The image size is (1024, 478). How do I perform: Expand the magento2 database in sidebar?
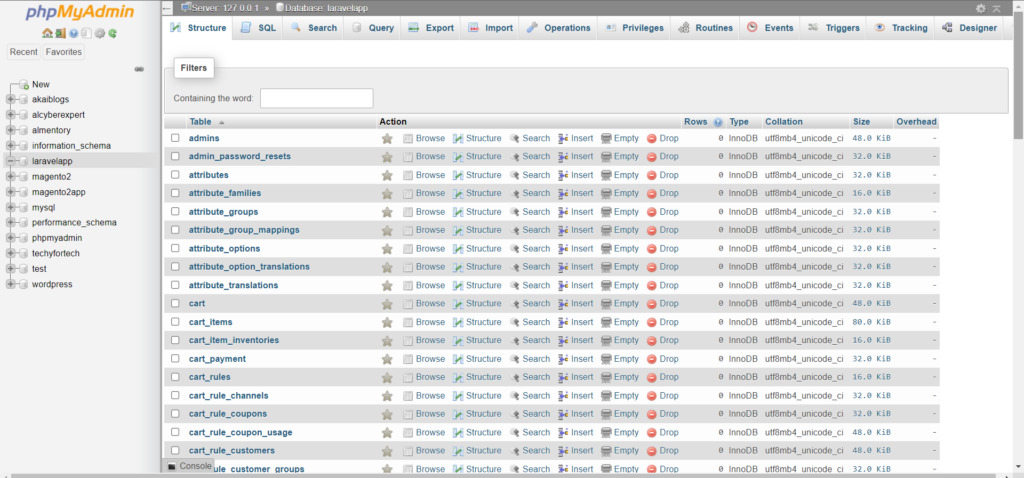click(11, 176)
